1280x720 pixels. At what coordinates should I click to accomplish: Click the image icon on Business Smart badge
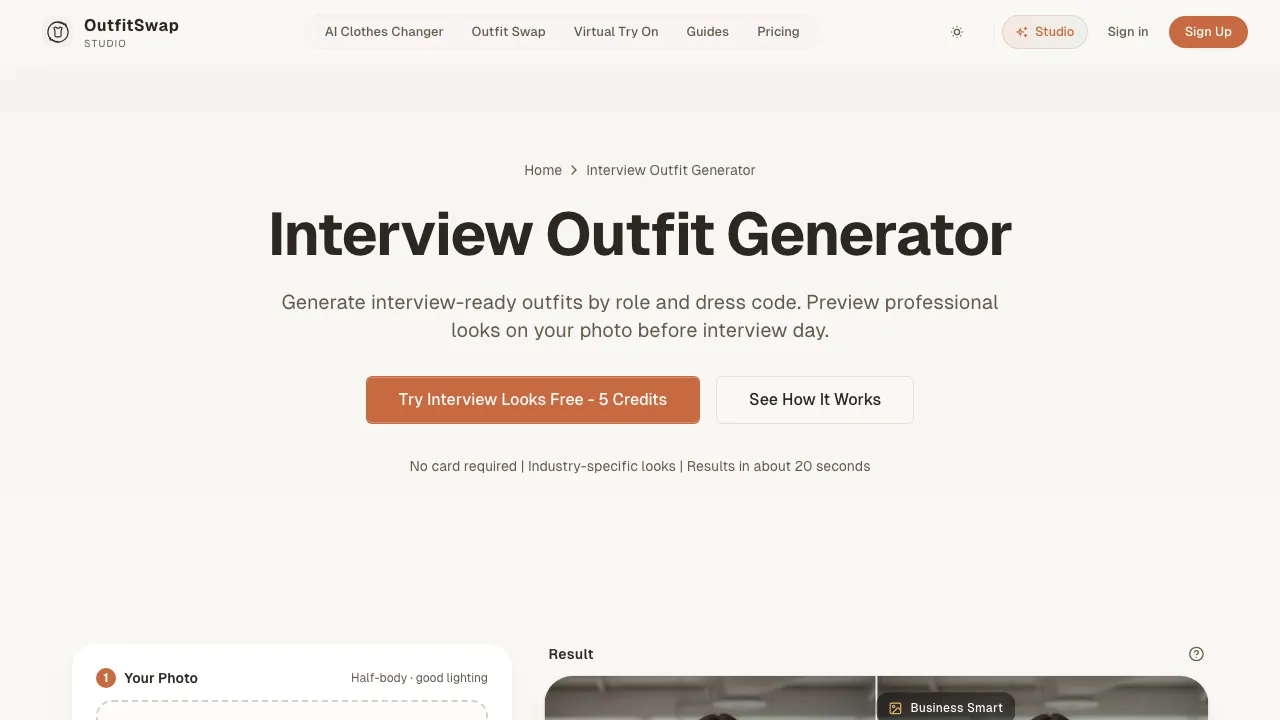[x=895, y=708]
